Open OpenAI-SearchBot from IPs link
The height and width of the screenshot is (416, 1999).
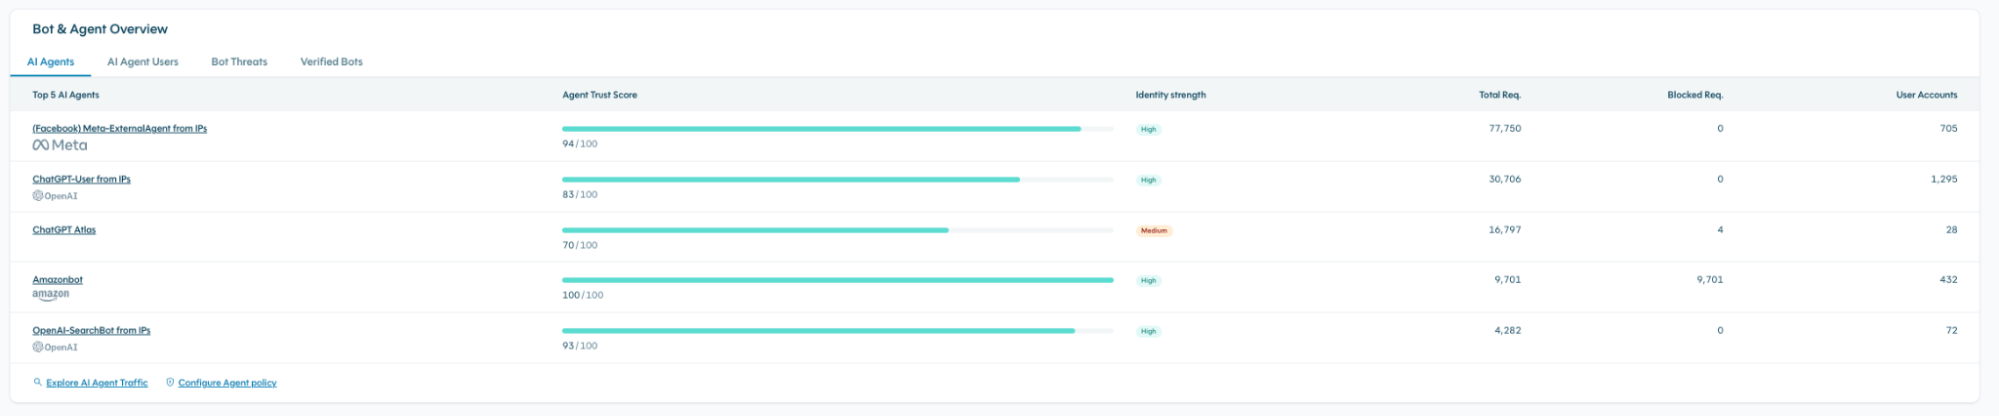coord(91,331)
